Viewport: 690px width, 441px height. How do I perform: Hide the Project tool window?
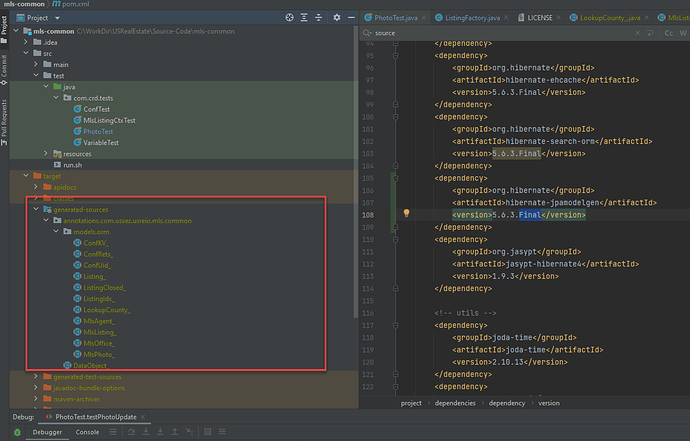pos(351,18)
